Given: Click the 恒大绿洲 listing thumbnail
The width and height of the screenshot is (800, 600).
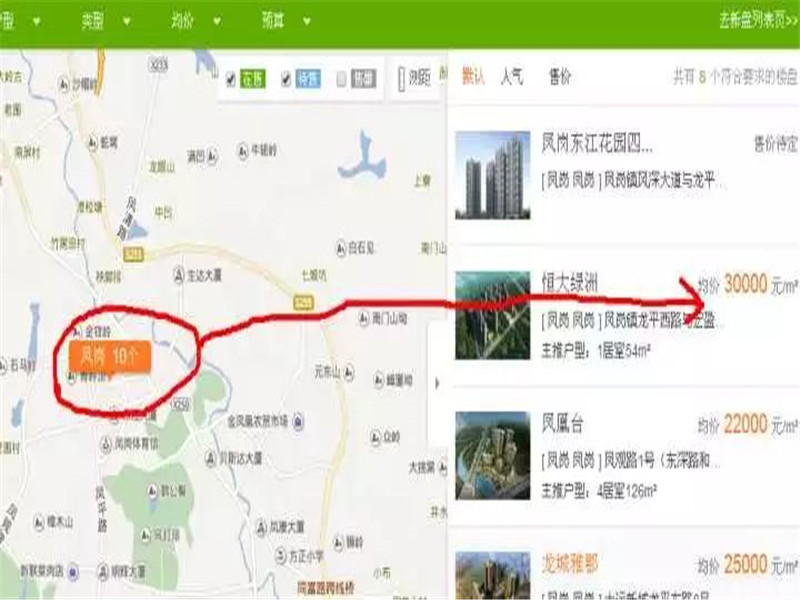Looking at the screenshot, I should pyautogui.click(x=492, y=315).
